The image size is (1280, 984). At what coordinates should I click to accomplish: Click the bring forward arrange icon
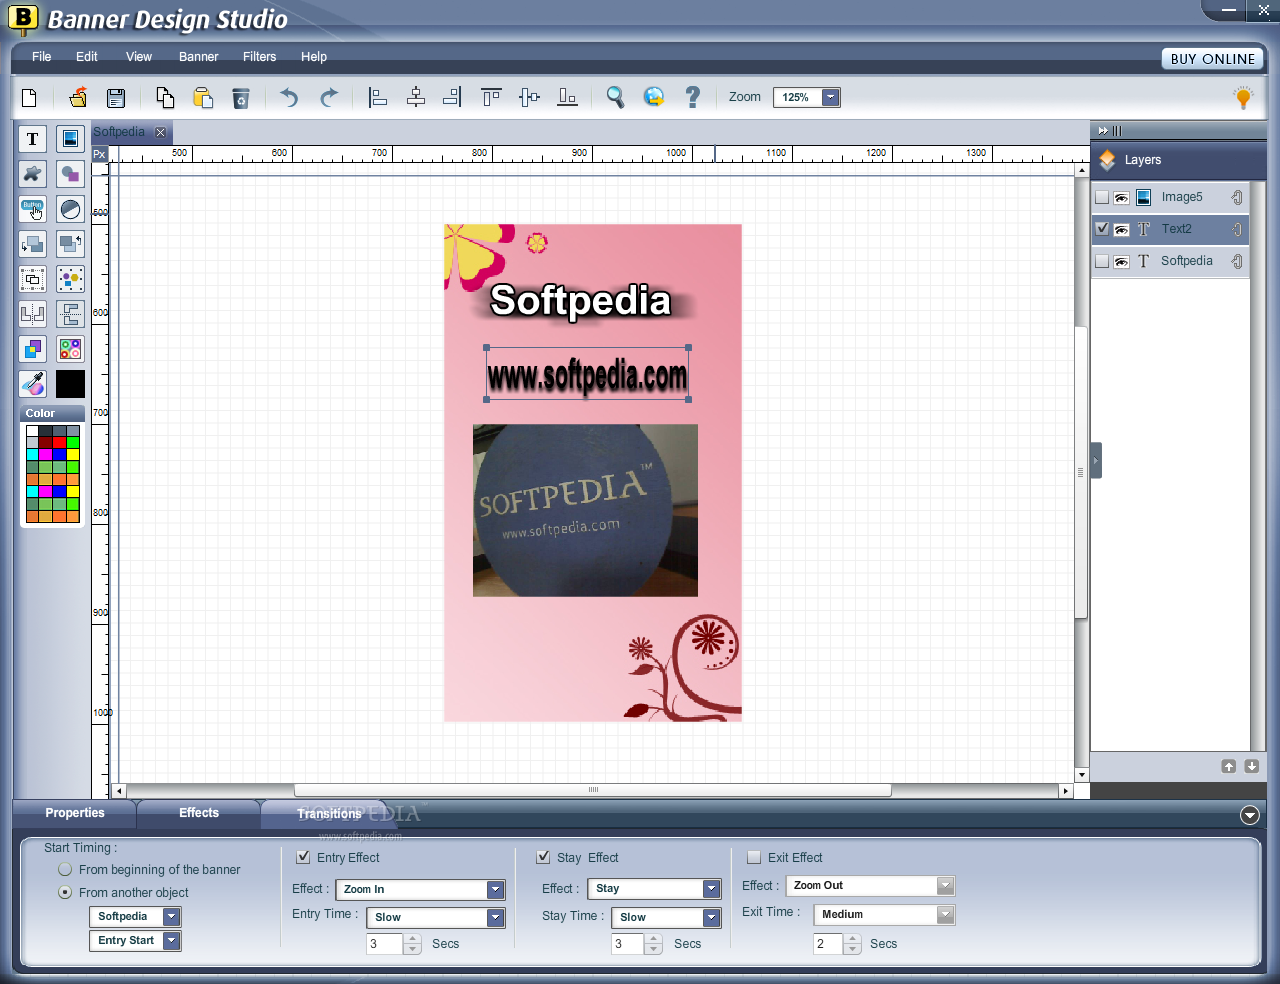70,244
